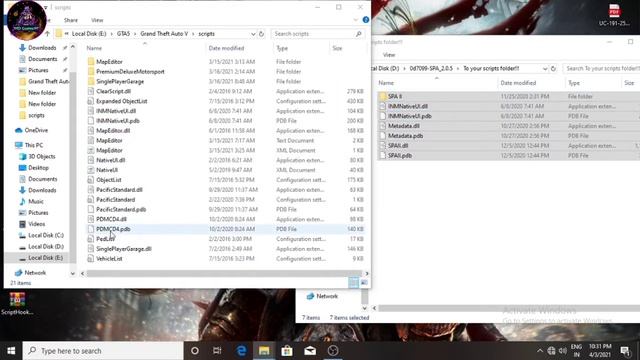Open Task View on taskbar

point(217,351)
